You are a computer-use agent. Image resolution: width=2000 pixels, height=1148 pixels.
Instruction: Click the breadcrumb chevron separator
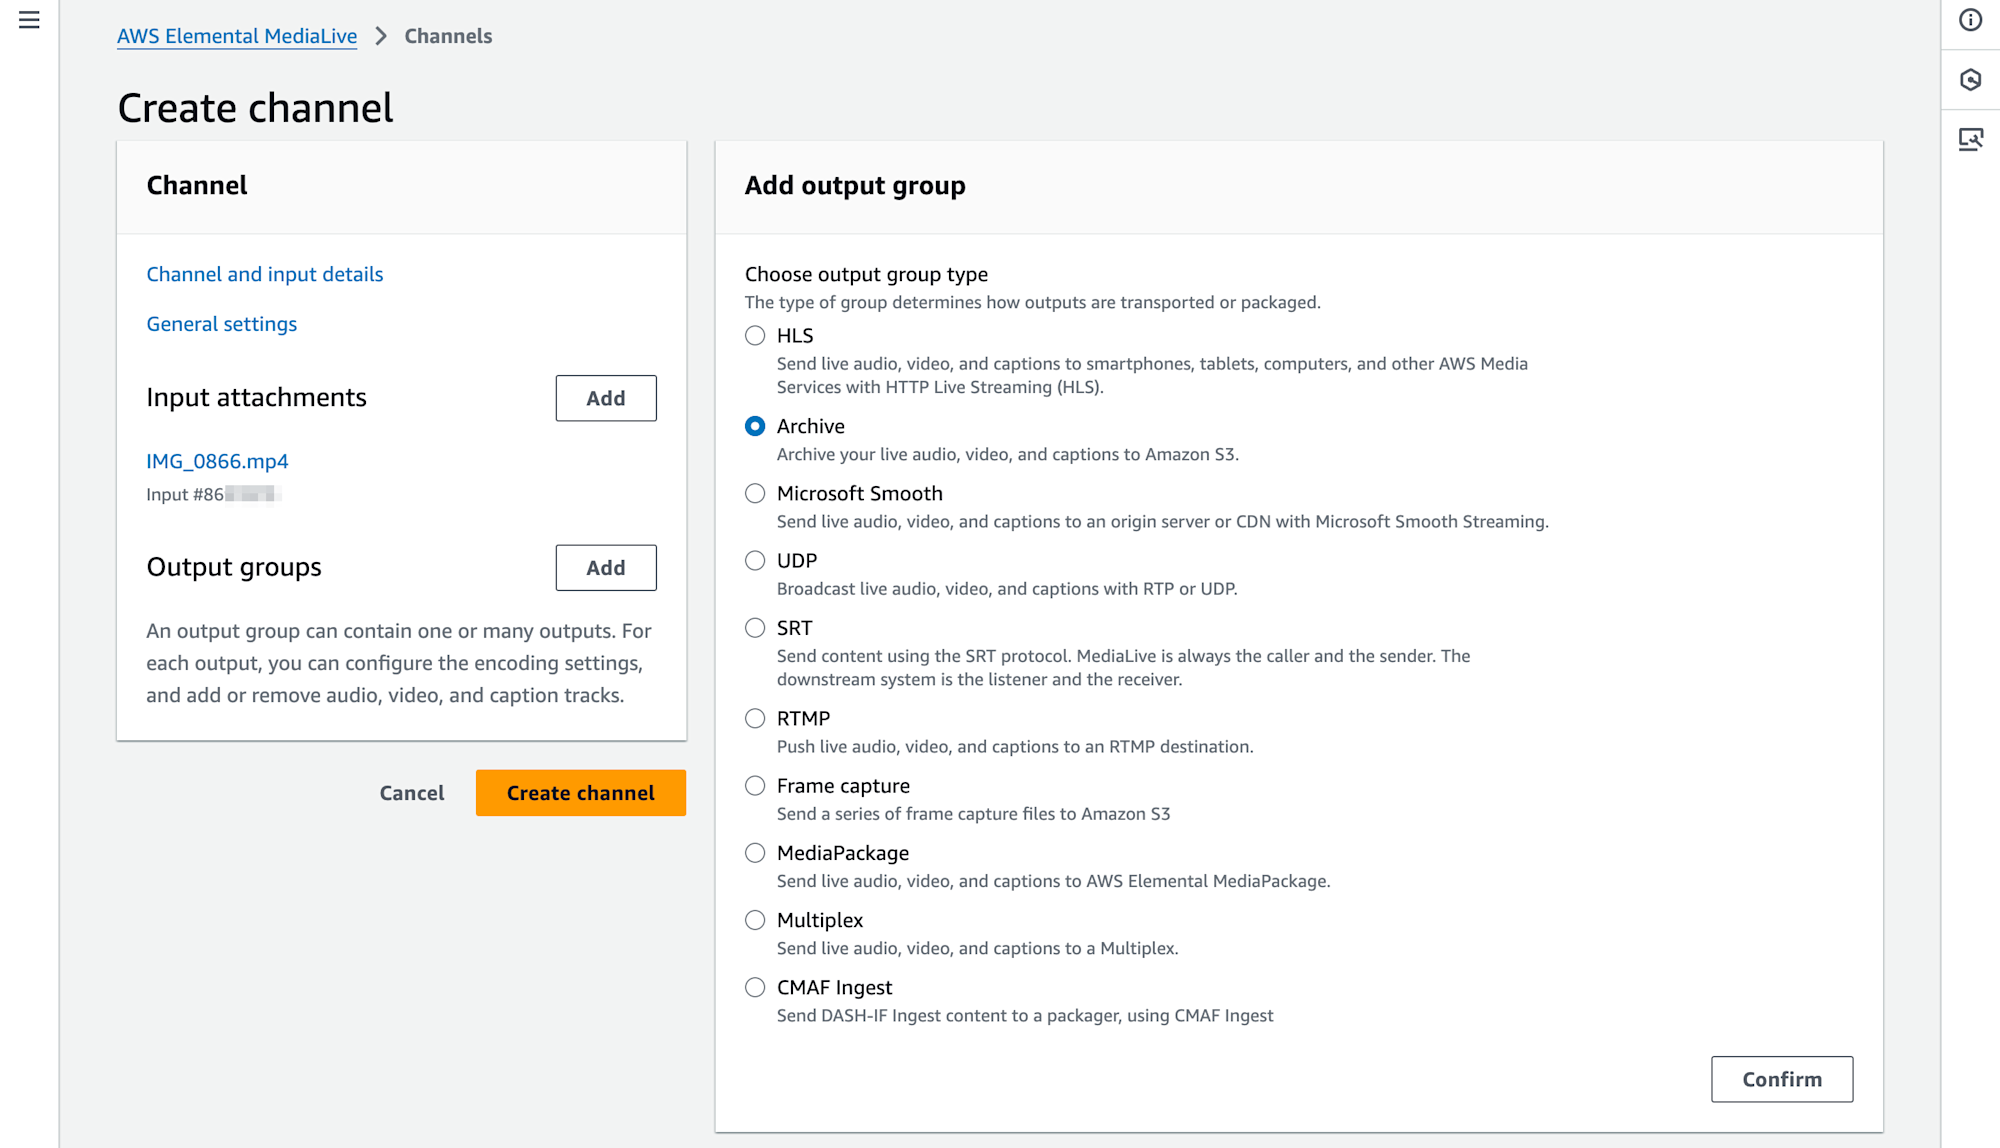381,36
